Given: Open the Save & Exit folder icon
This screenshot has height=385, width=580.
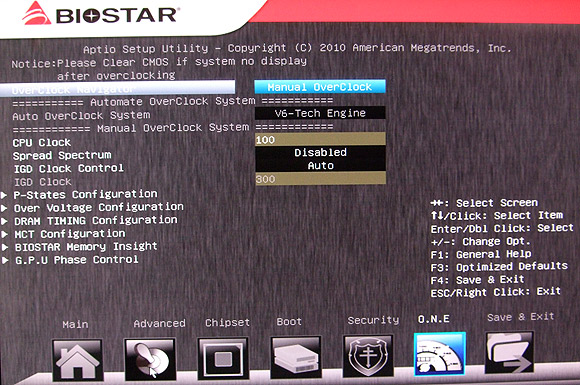Looking at the screenshot, I should coord(509,353).
